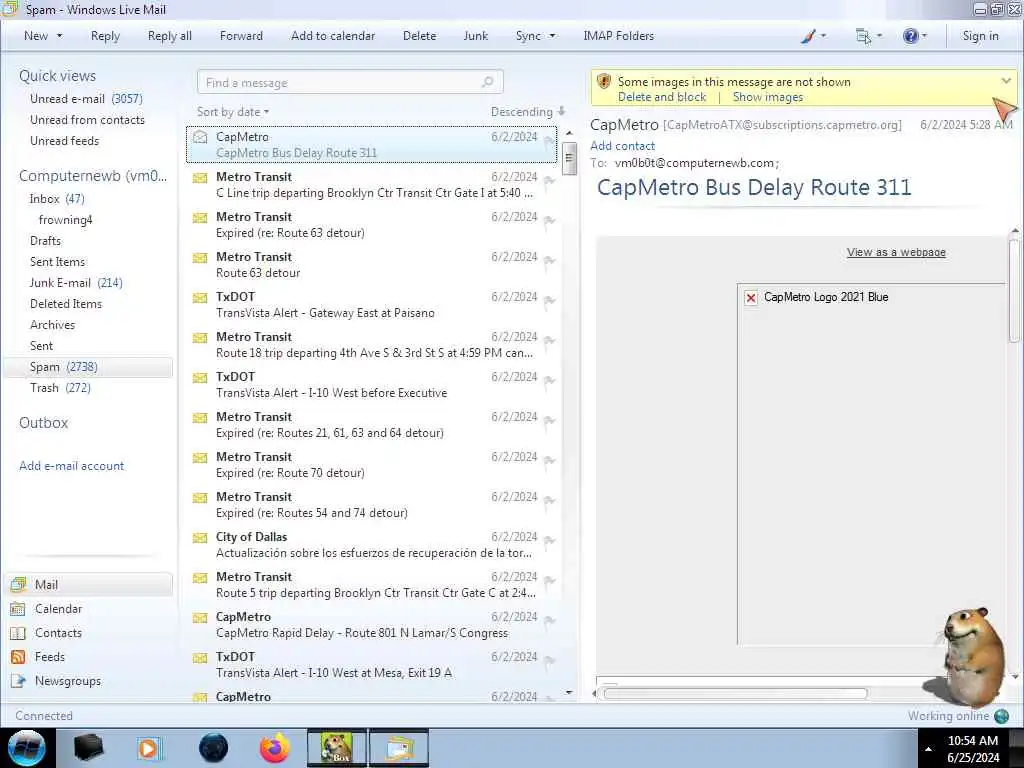Toggle flag on C Line trip Brooklyn Ctr message
Viewport: 1024px width, 768px height.
point(549,181)
